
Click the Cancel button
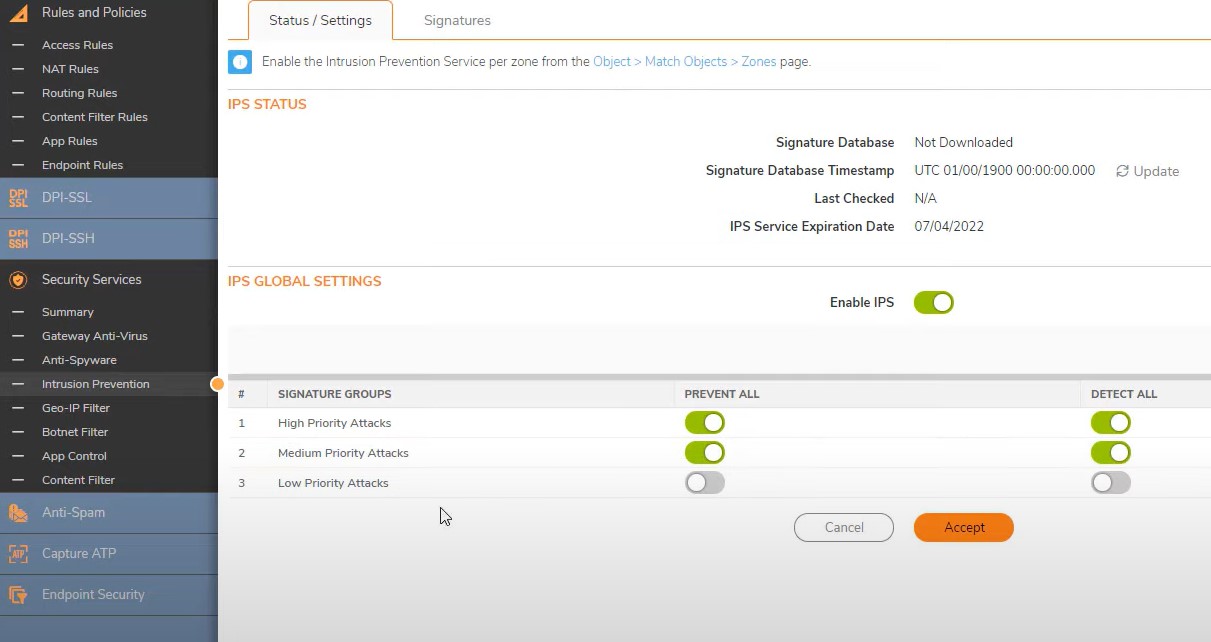click(x=843, y=527)
